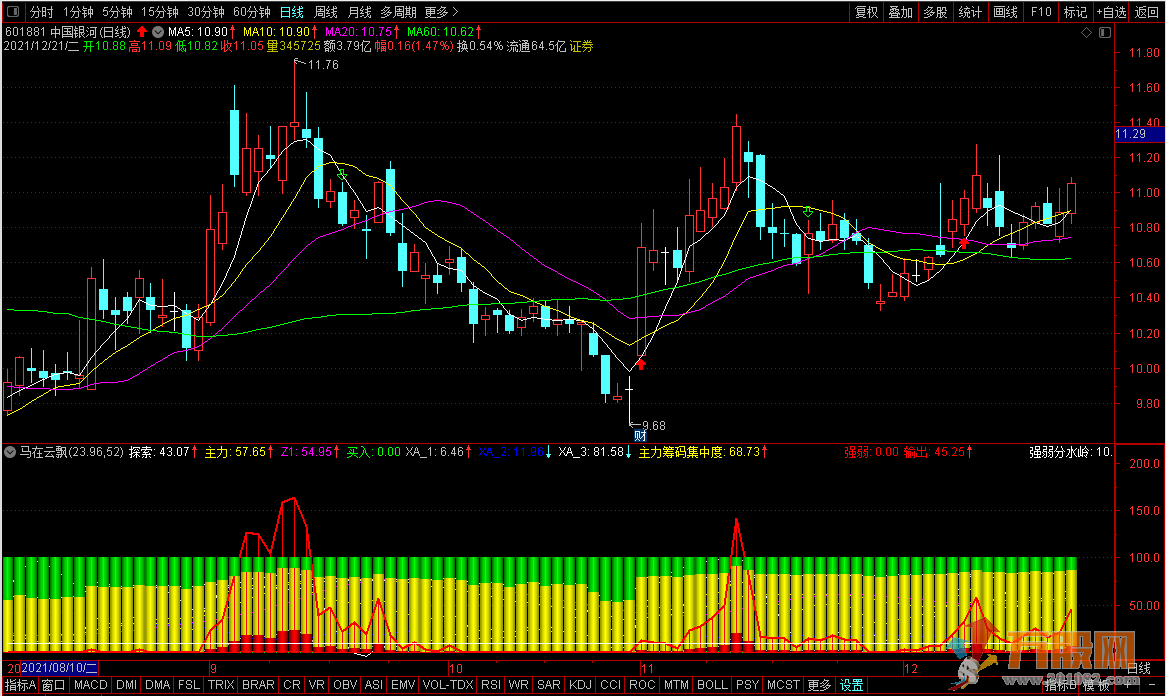Viewport: 1166px width, 696px height.
Task: Click the 2021/08/10/二 date label
Action: pyautogui.click(x=59, y=668)
